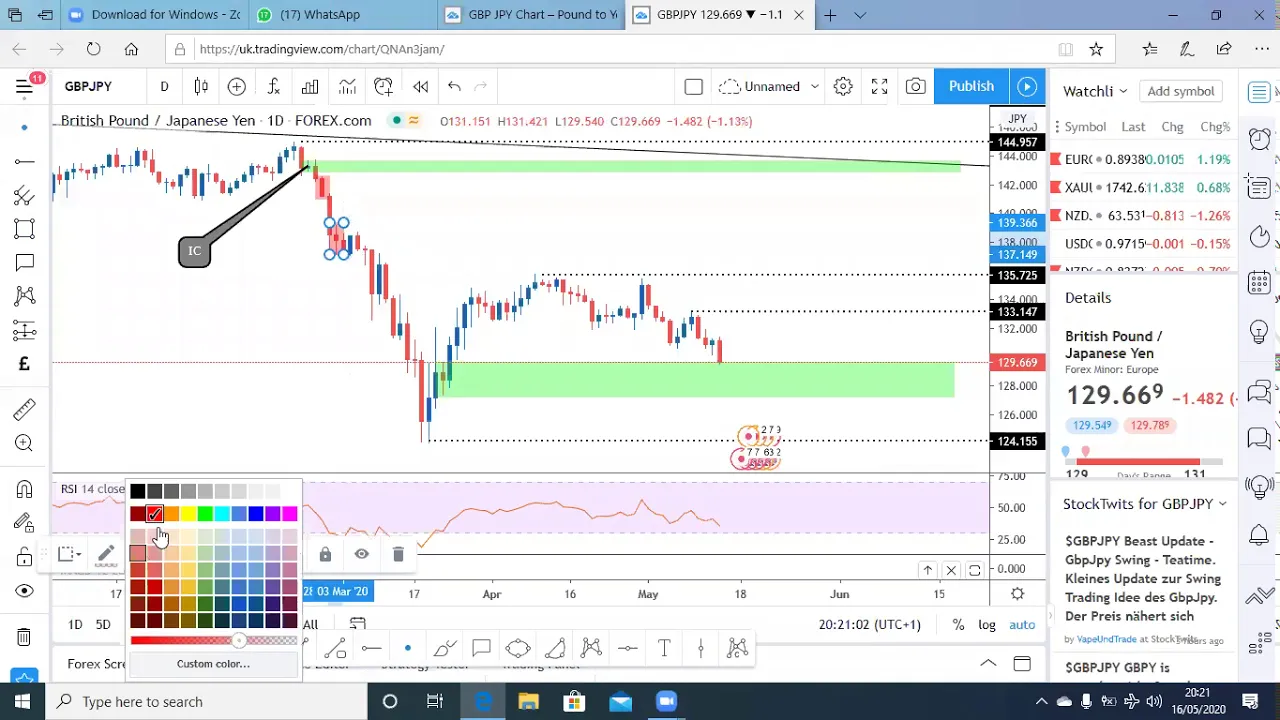1280x720 pixels.
Task: Click the Add symbol button
Action: click(x=1181, y=91)
